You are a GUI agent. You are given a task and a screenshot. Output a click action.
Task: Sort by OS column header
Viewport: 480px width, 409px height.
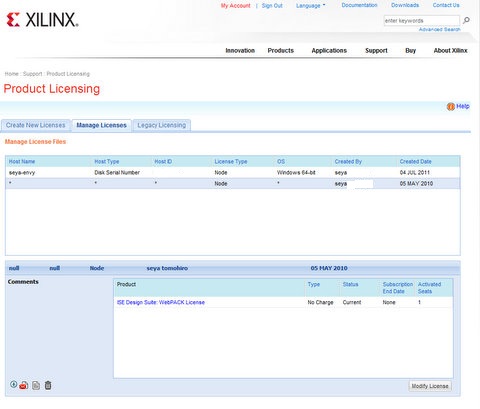(281, 162)
